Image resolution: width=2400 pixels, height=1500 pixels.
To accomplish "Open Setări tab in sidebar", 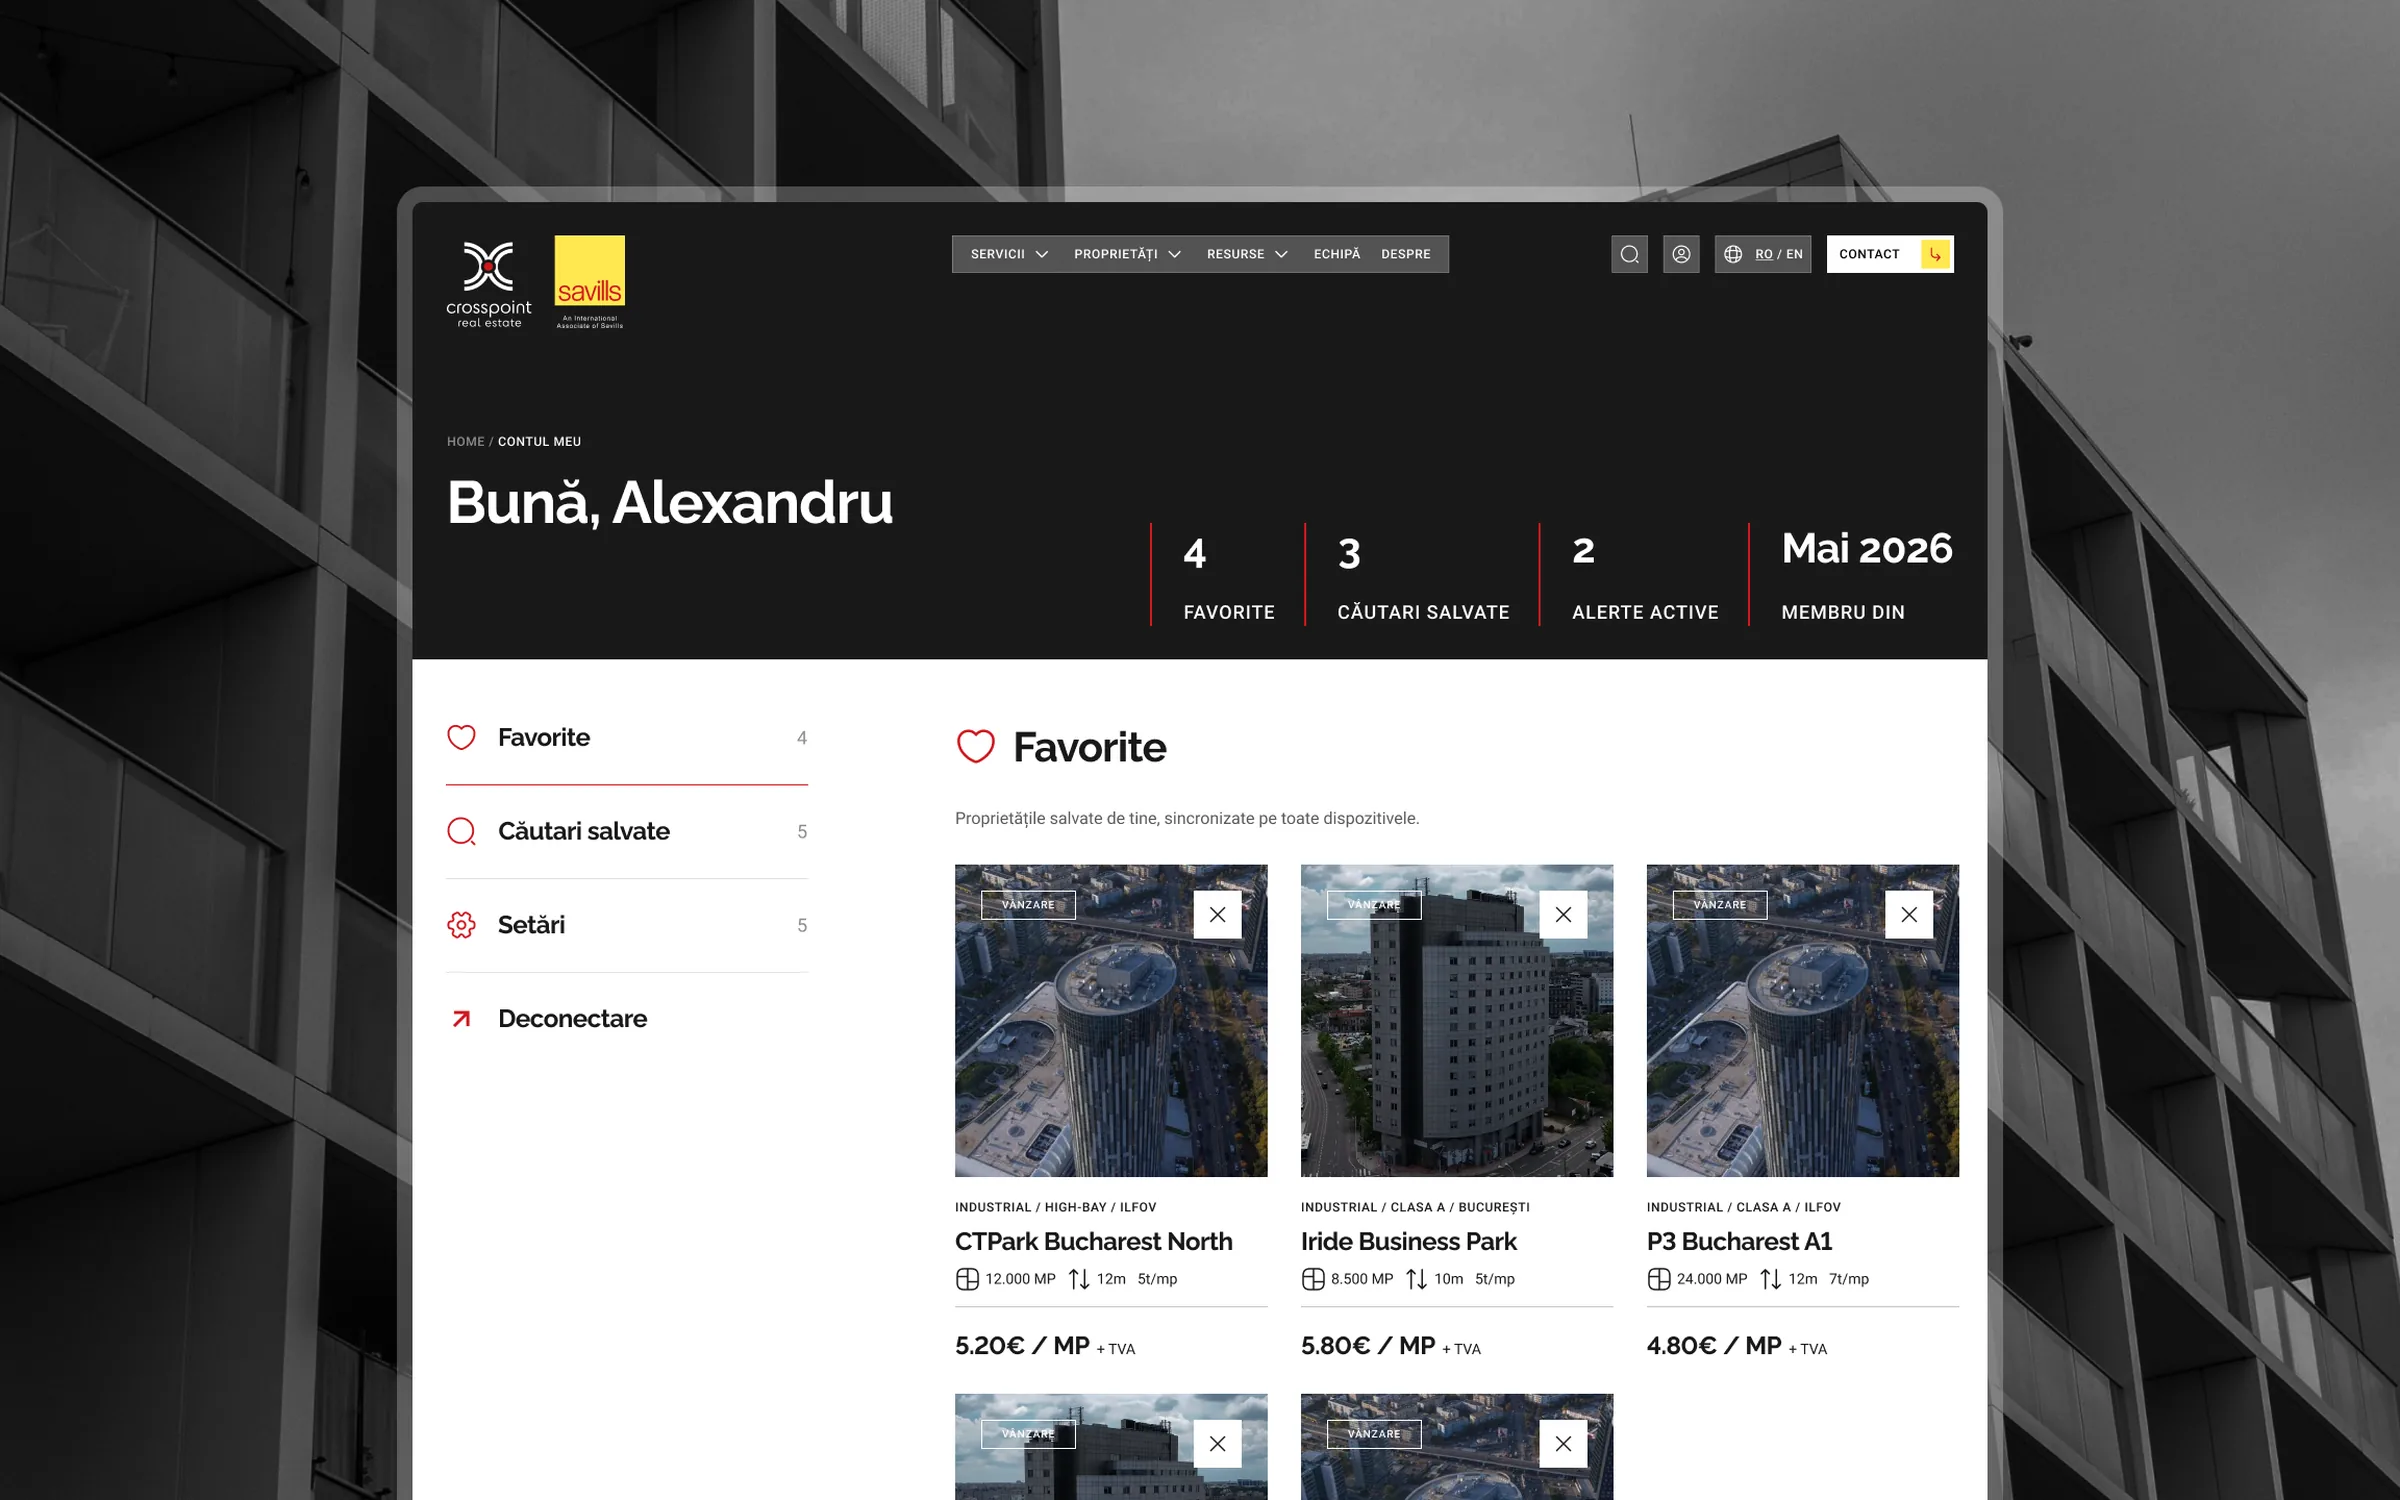I will click(x=627, y=925).
